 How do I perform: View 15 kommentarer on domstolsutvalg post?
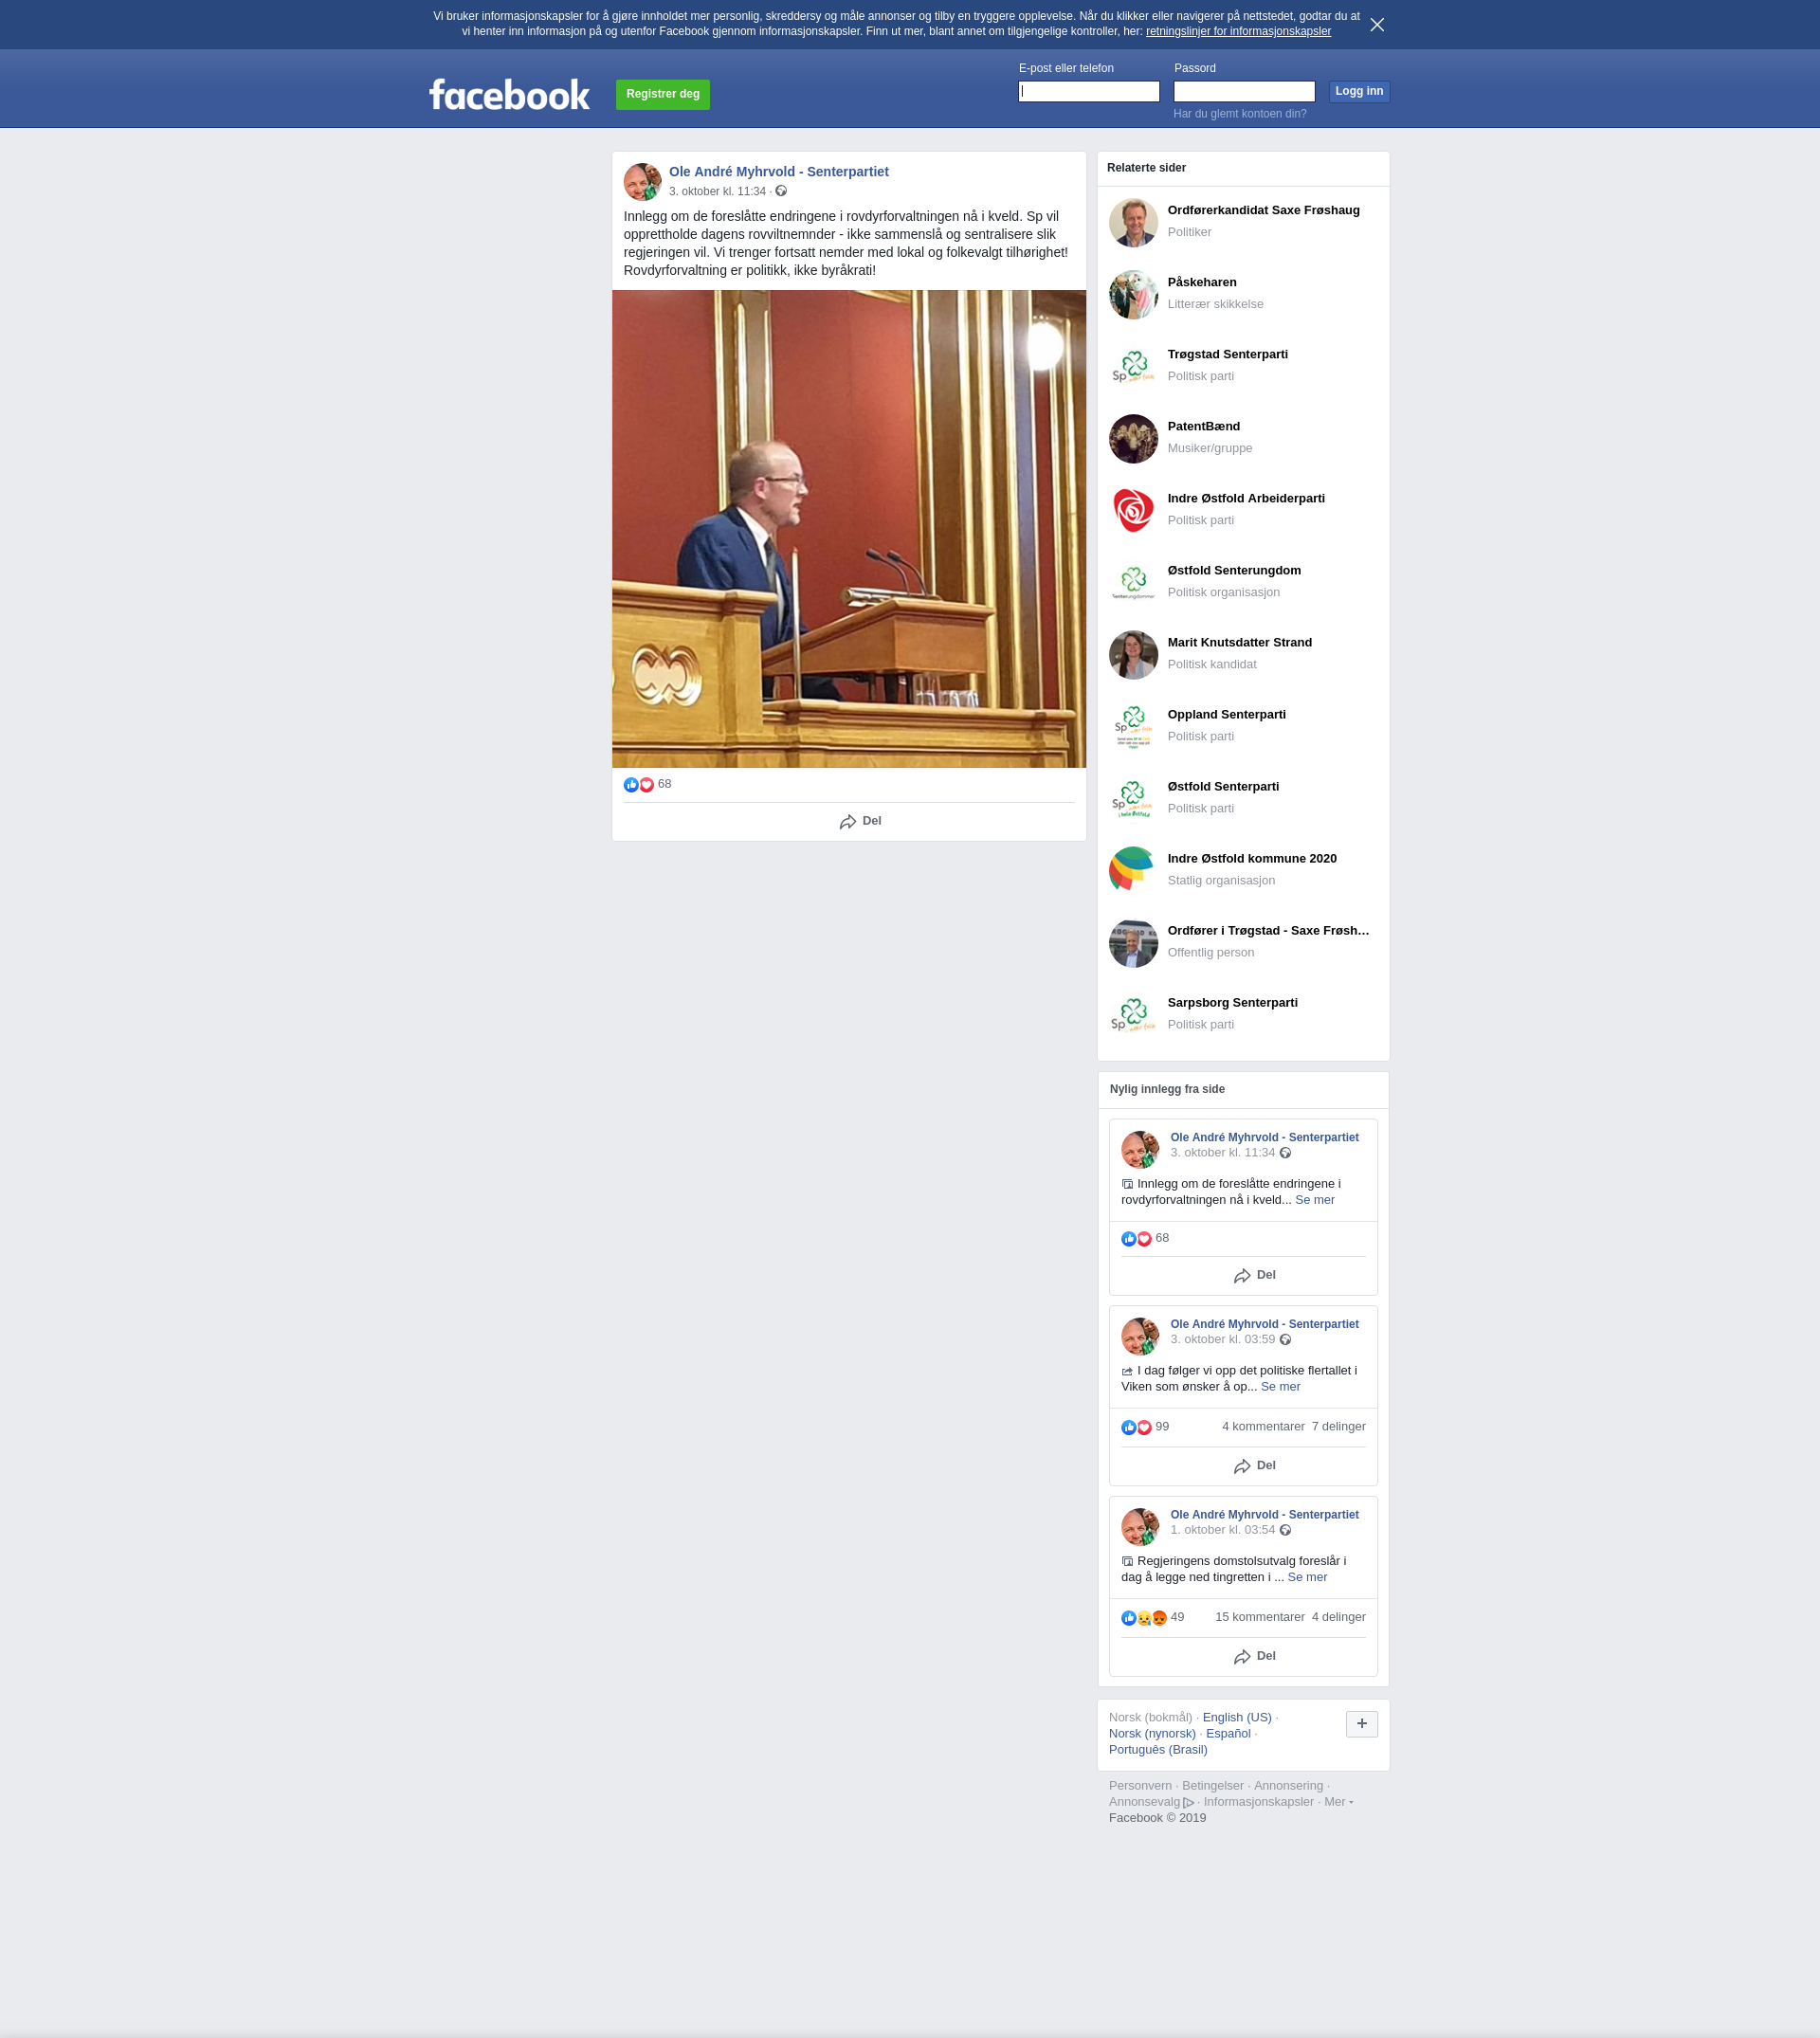click(x=1259, y=1617)
